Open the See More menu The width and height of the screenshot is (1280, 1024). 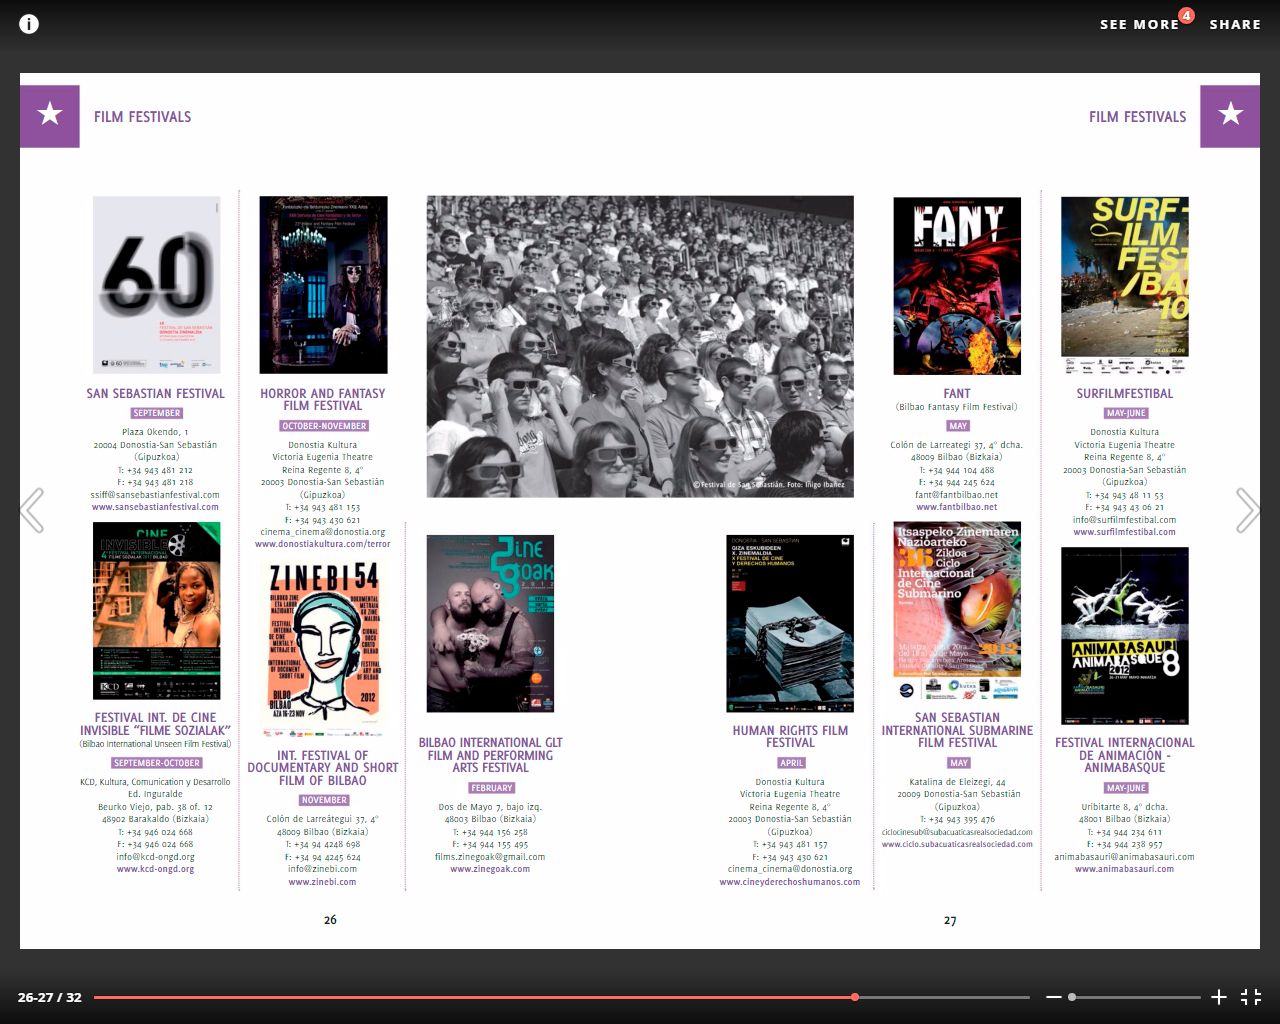tap(1139, 24)
